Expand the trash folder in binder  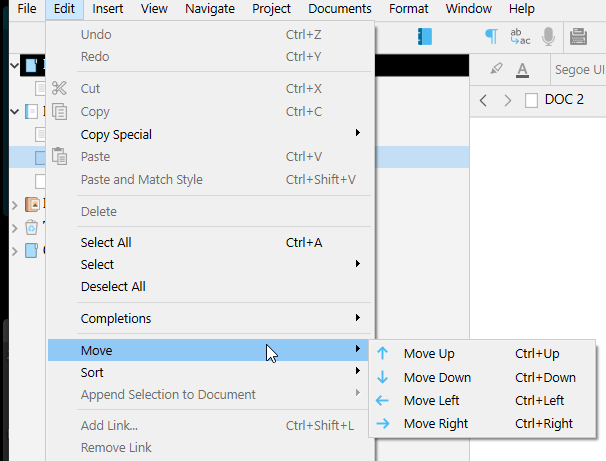point(14,227)
